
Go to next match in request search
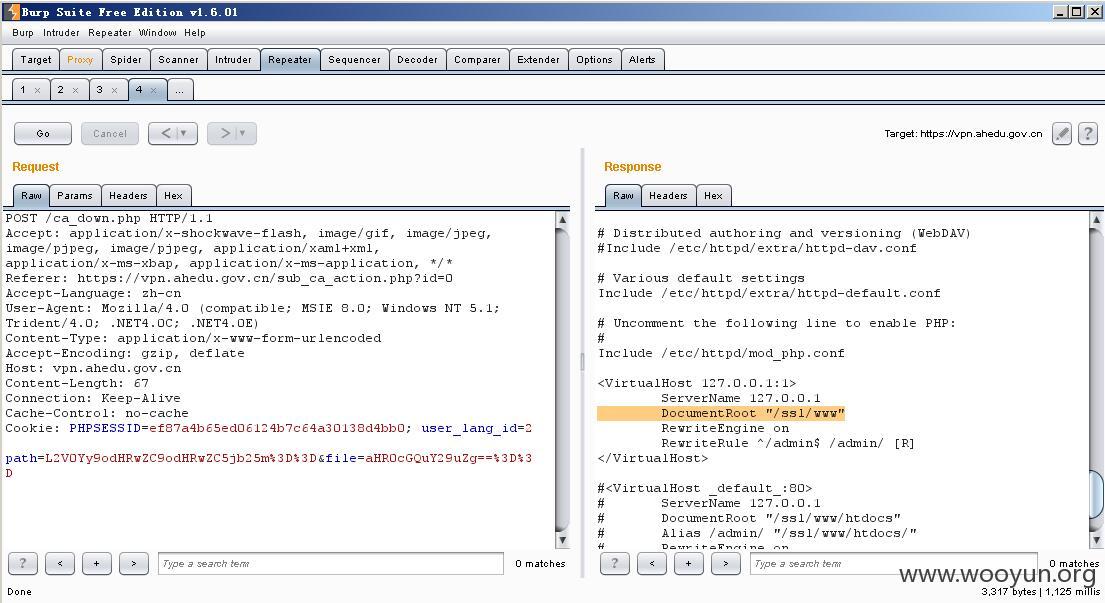[134, 563]
